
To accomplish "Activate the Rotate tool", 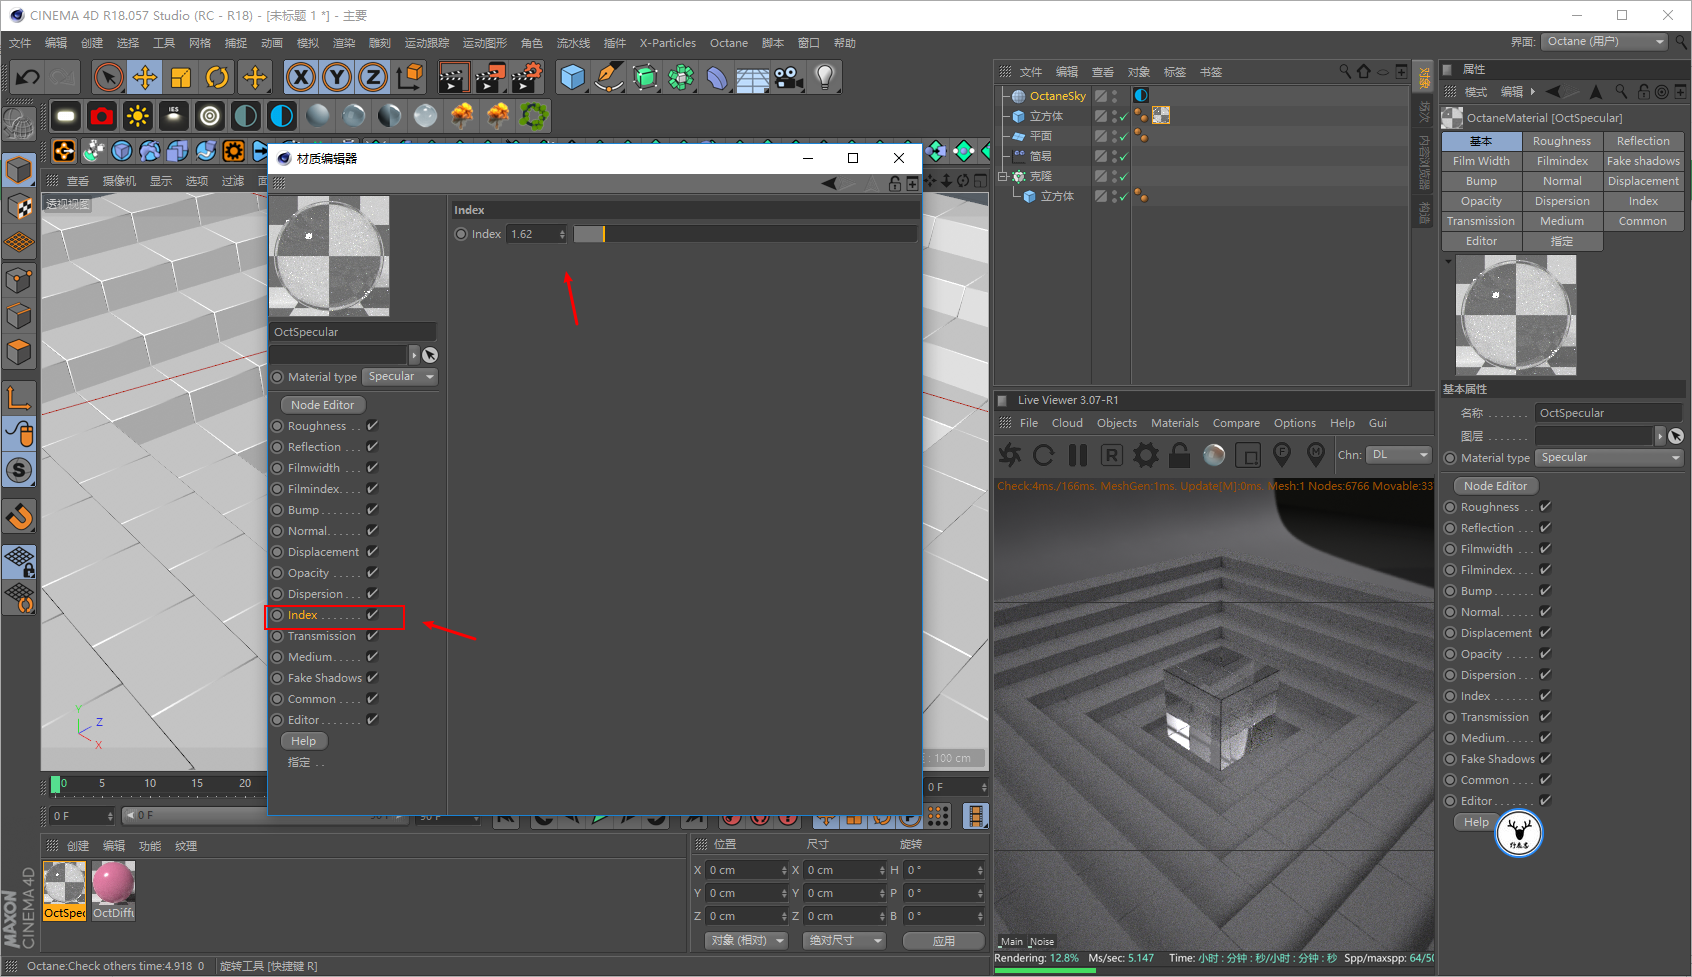I will 217,77.
